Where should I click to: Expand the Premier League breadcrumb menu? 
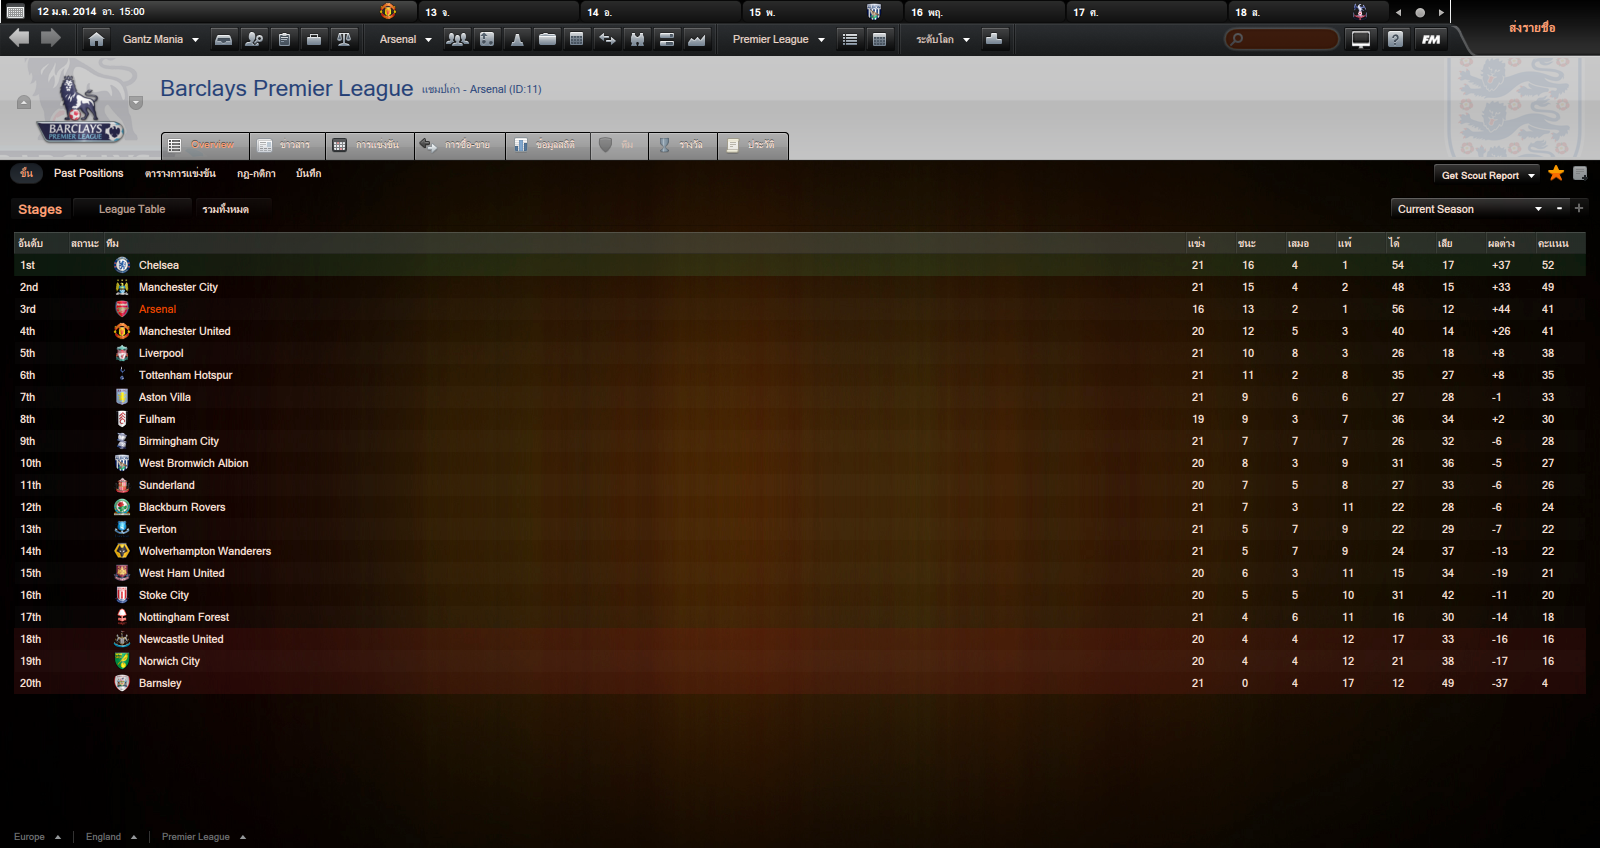pos(204,837)
